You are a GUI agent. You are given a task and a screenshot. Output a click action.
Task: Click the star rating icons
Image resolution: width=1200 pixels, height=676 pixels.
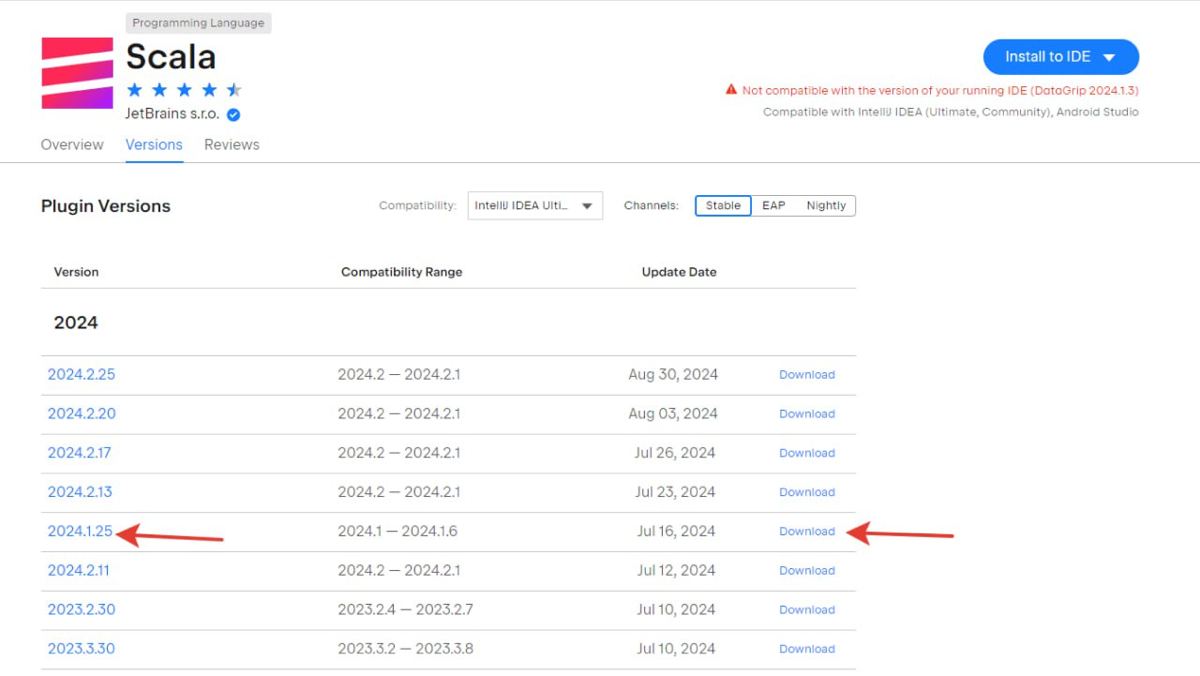(x=184, y=90)
